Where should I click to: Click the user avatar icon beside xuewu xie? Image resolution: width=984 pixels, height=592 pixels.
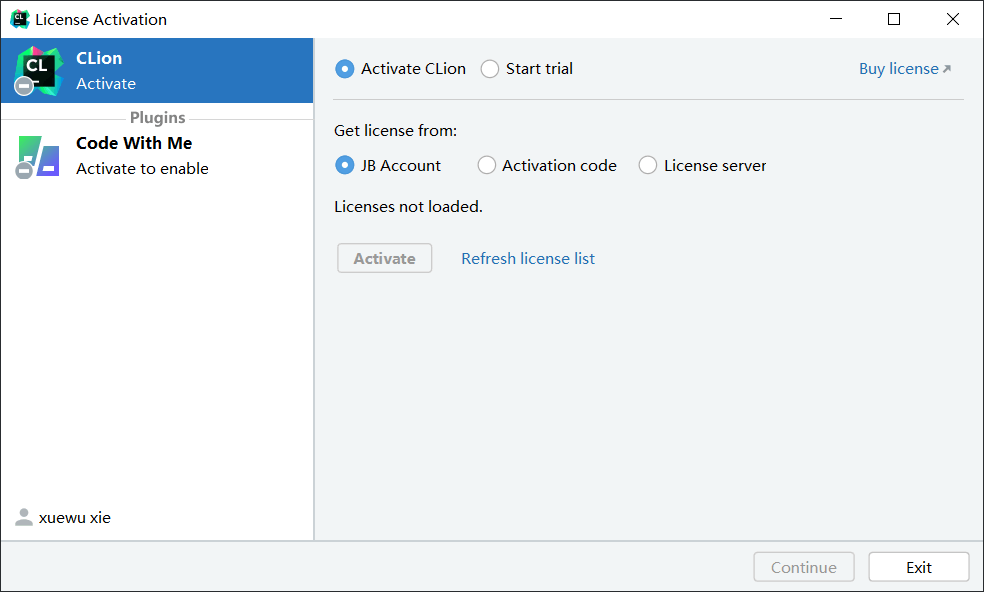click(x=24, y=517)
